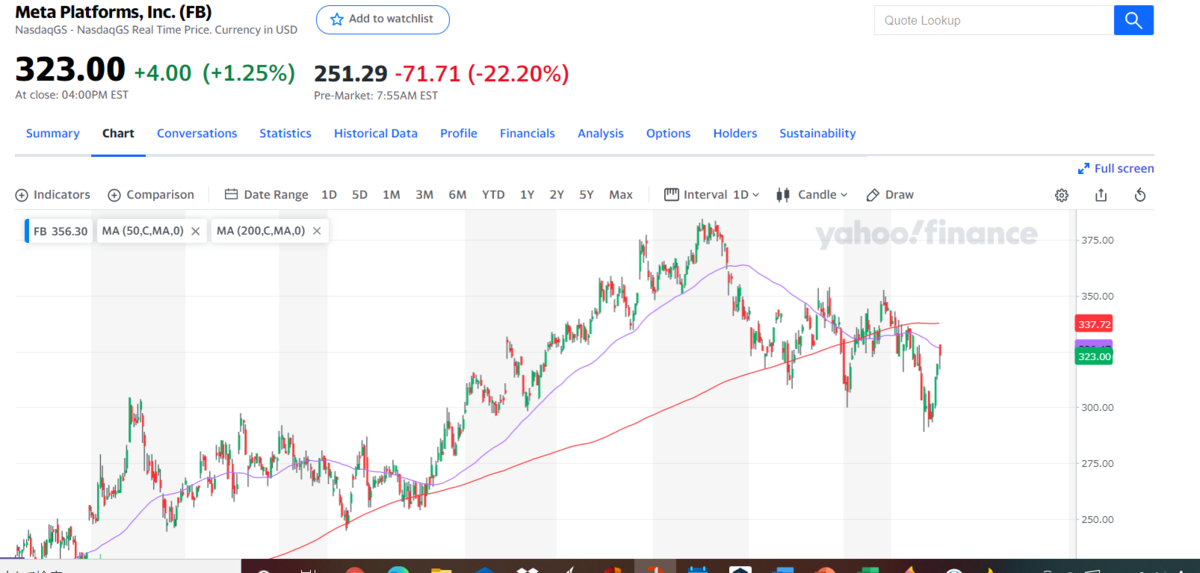Open the Historical Data tab
The height and width of the screenshot is (573, 1200).
(376, 133)
